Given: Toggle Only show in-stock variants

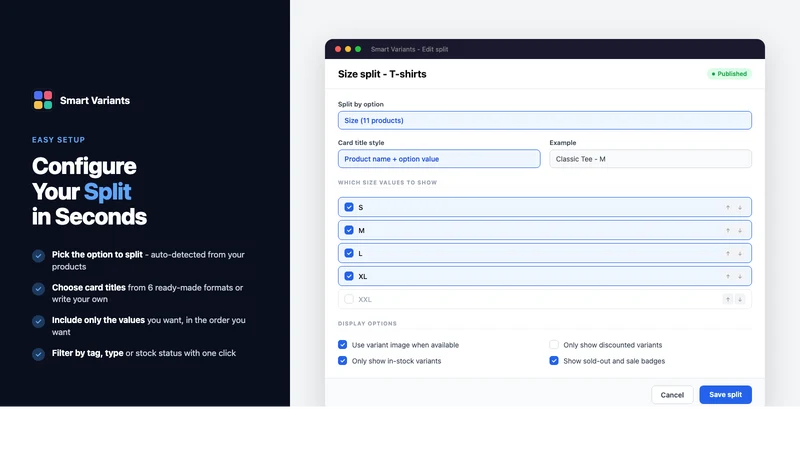Looking at the screenshot, I should pyautogui.click(x=342, y=361).
